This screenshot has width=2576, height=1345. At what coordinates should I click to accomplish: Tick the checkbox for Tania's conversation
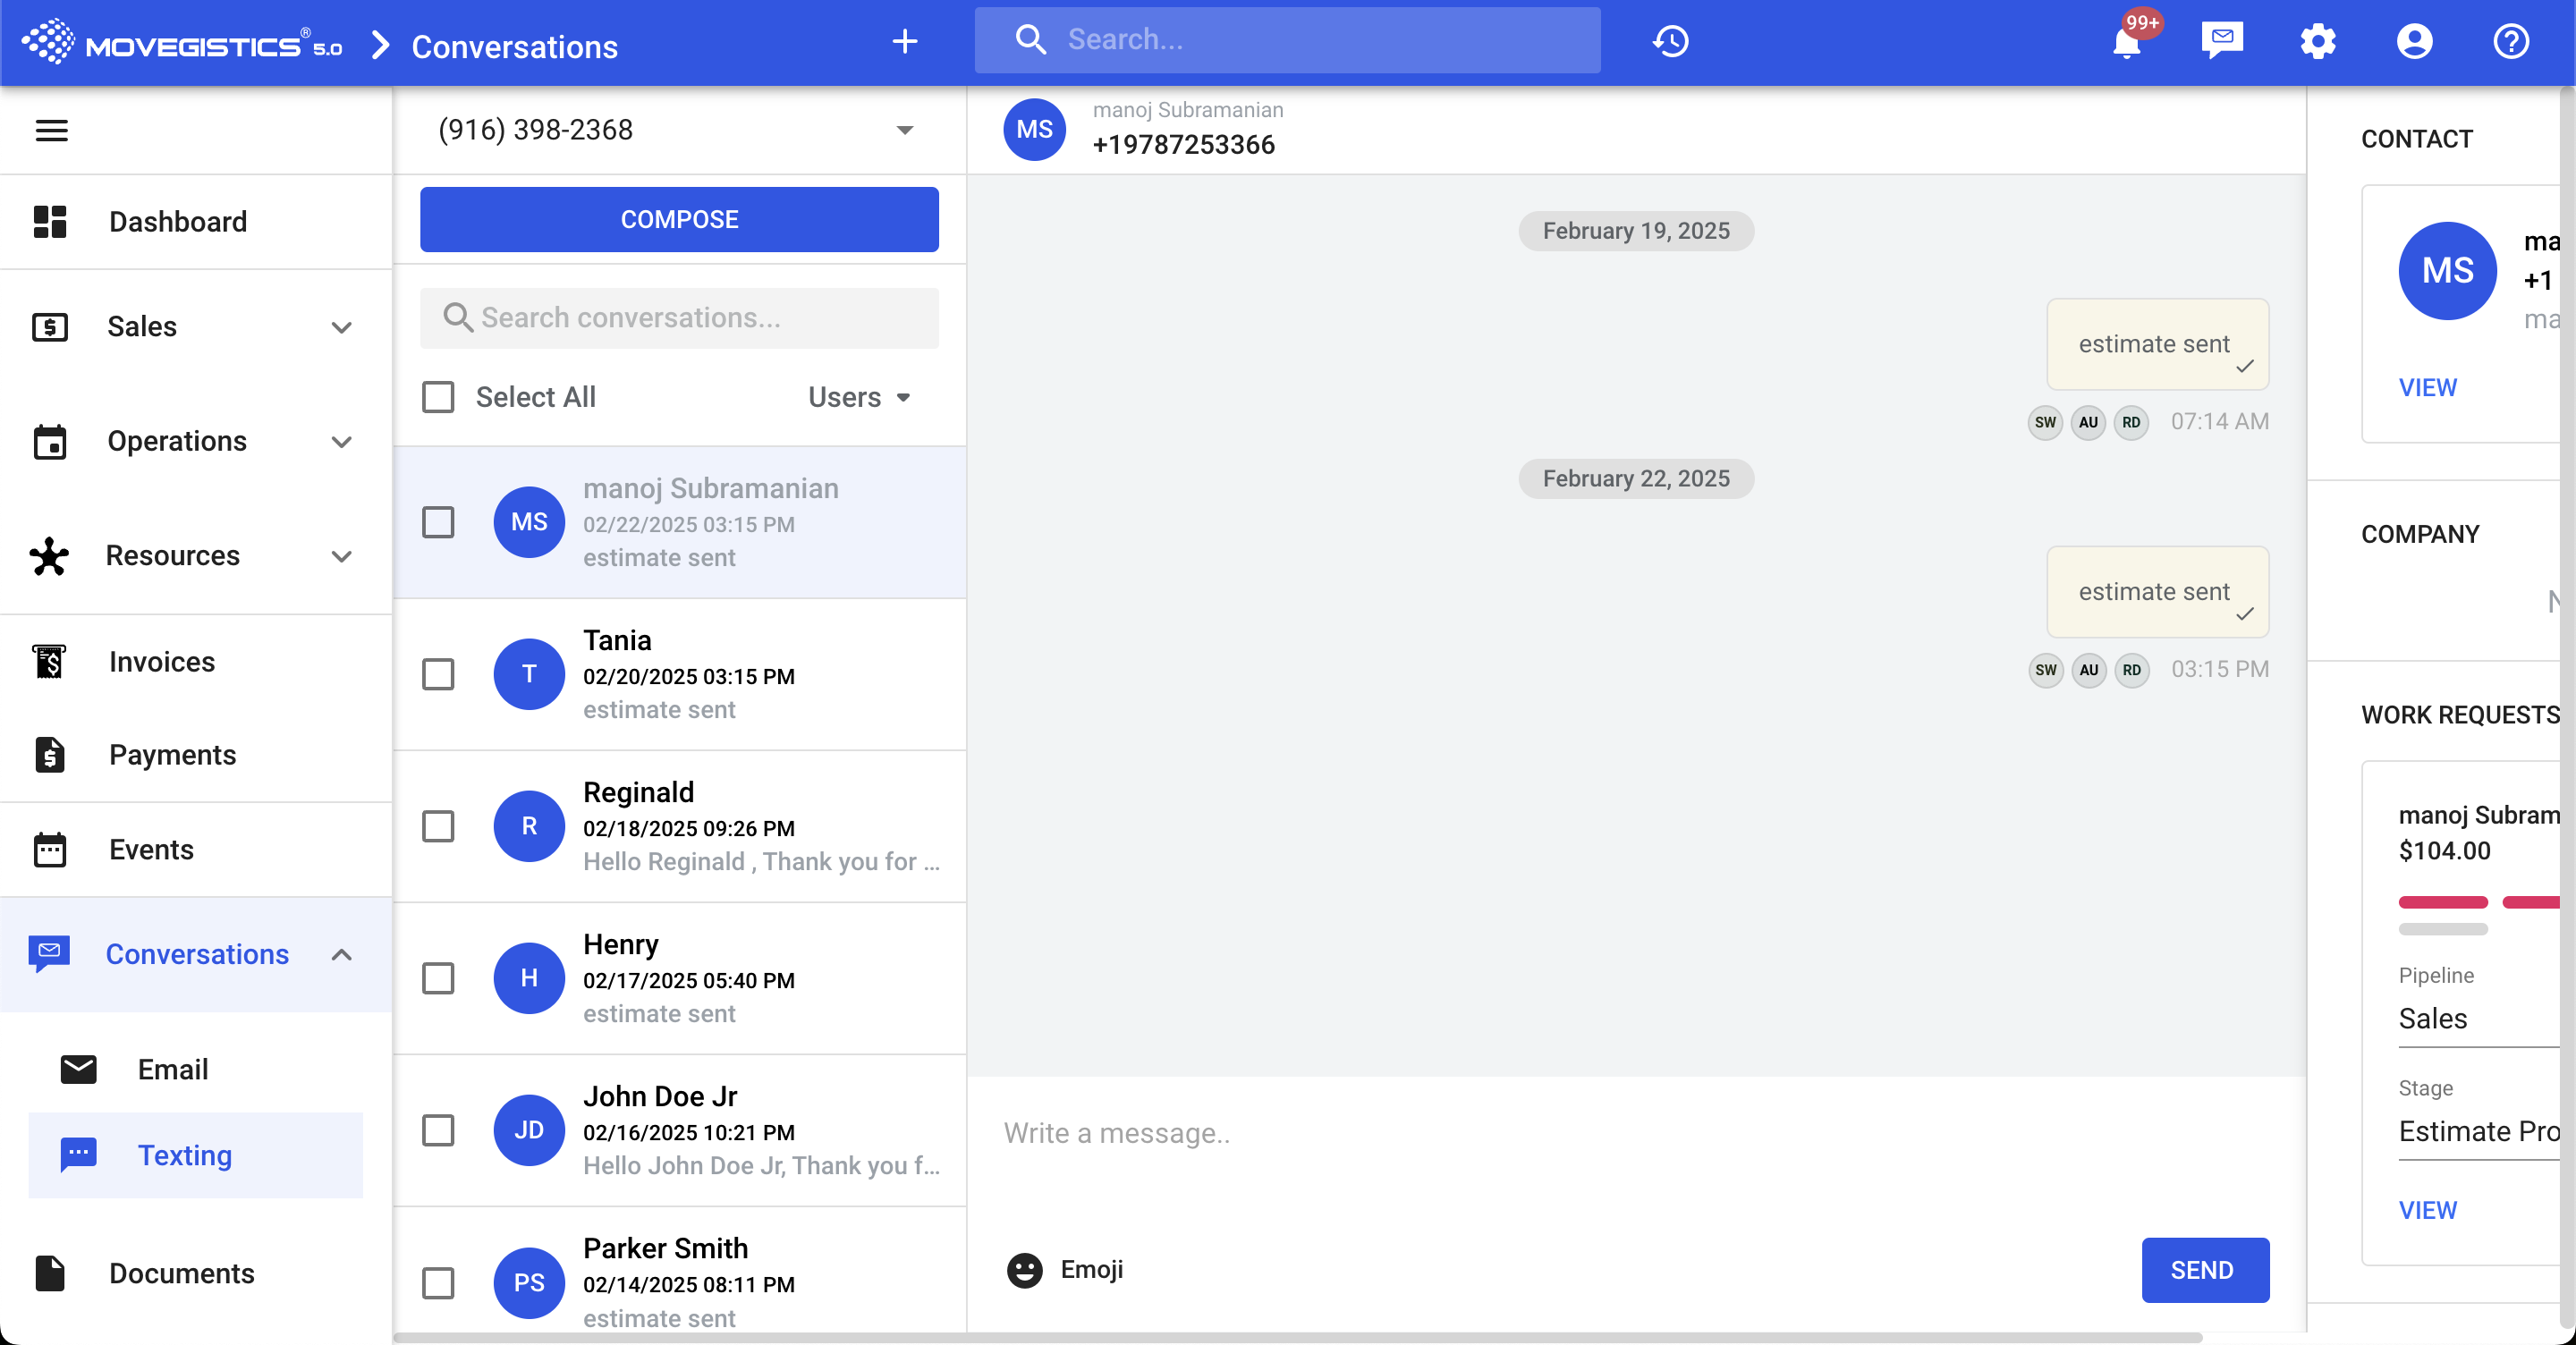(438, 674)
